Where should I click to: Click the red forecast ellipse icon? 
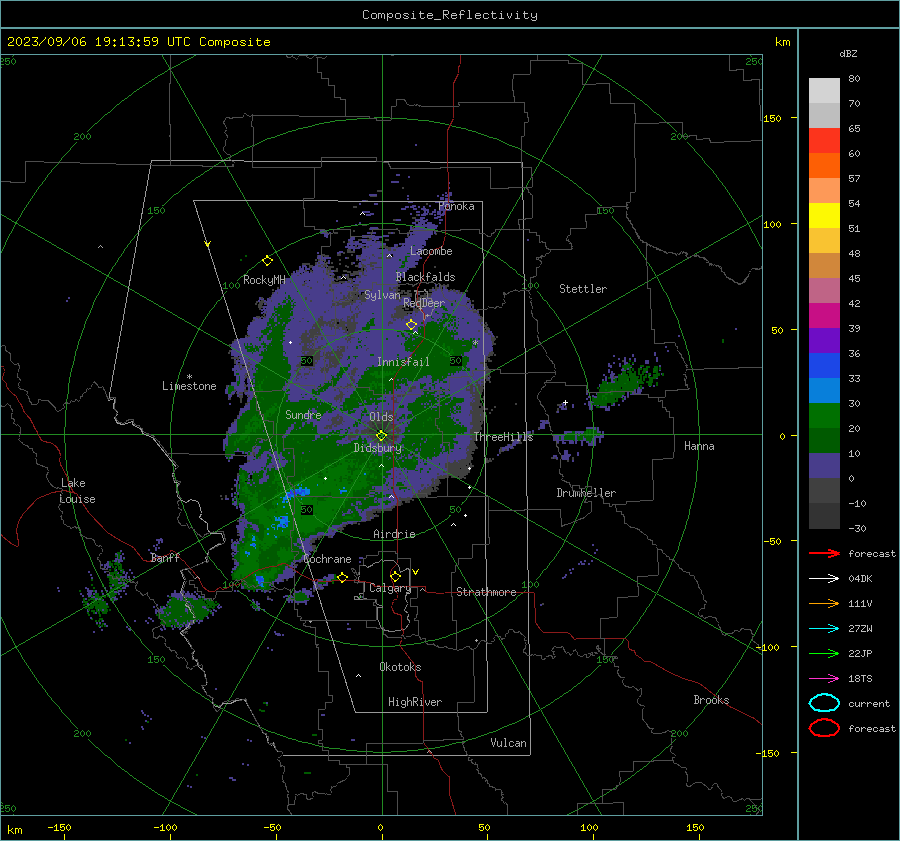click(824, 728)
